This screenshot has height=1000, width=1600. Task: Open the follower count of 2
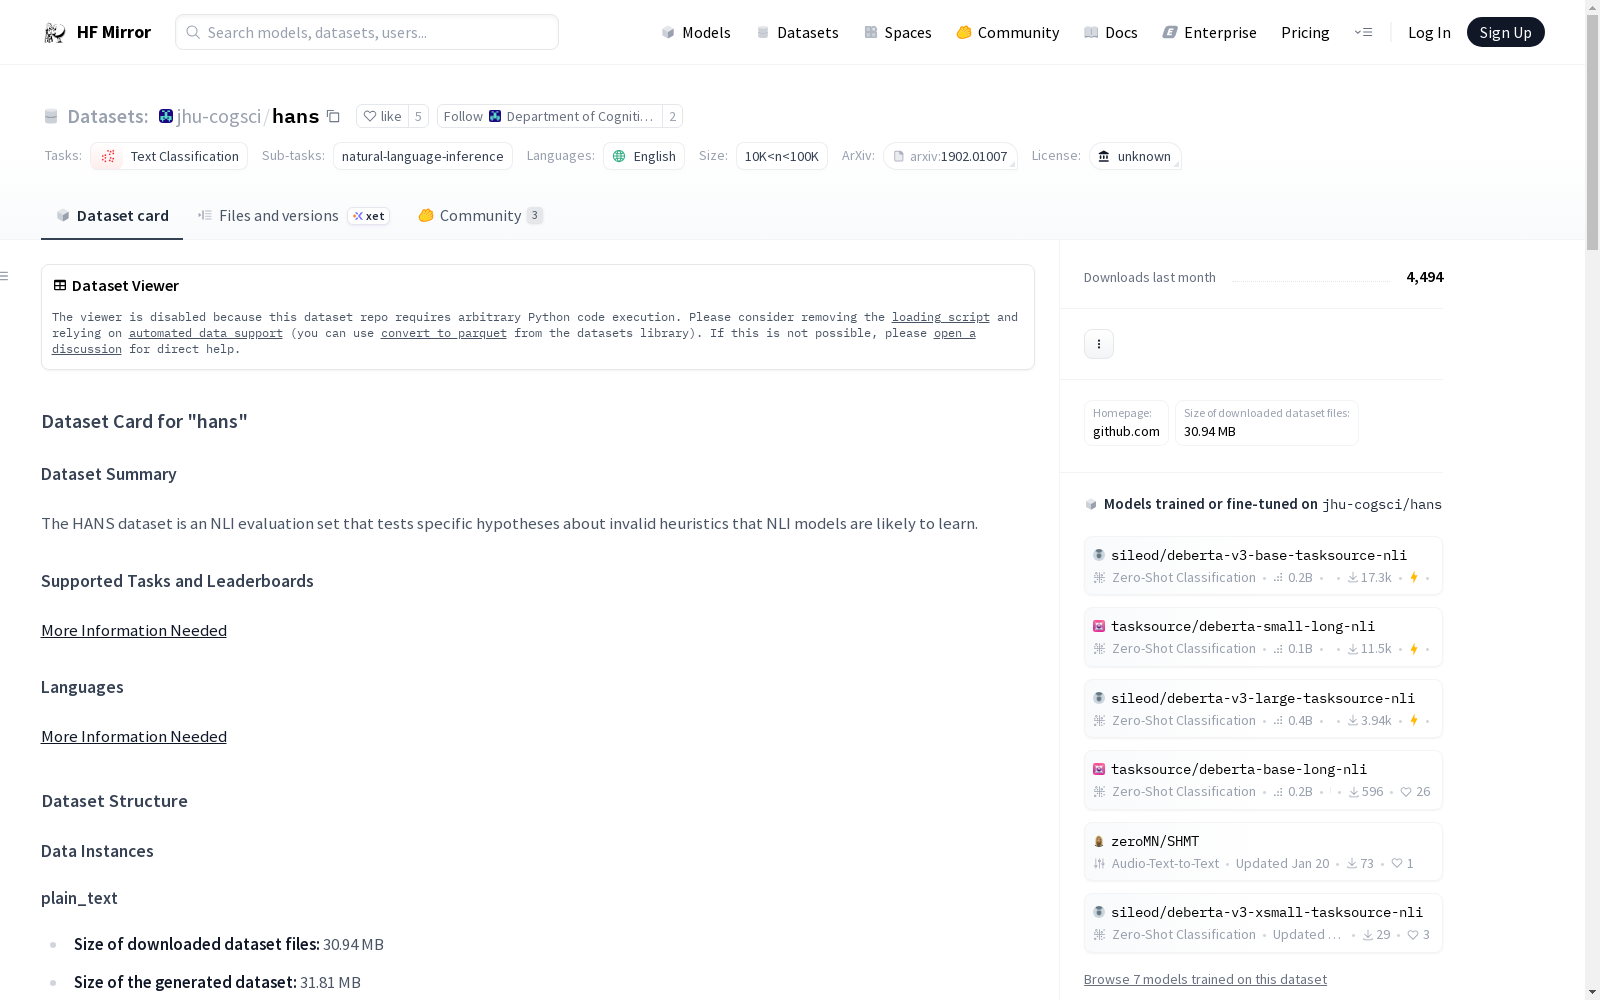pos(673,117)
